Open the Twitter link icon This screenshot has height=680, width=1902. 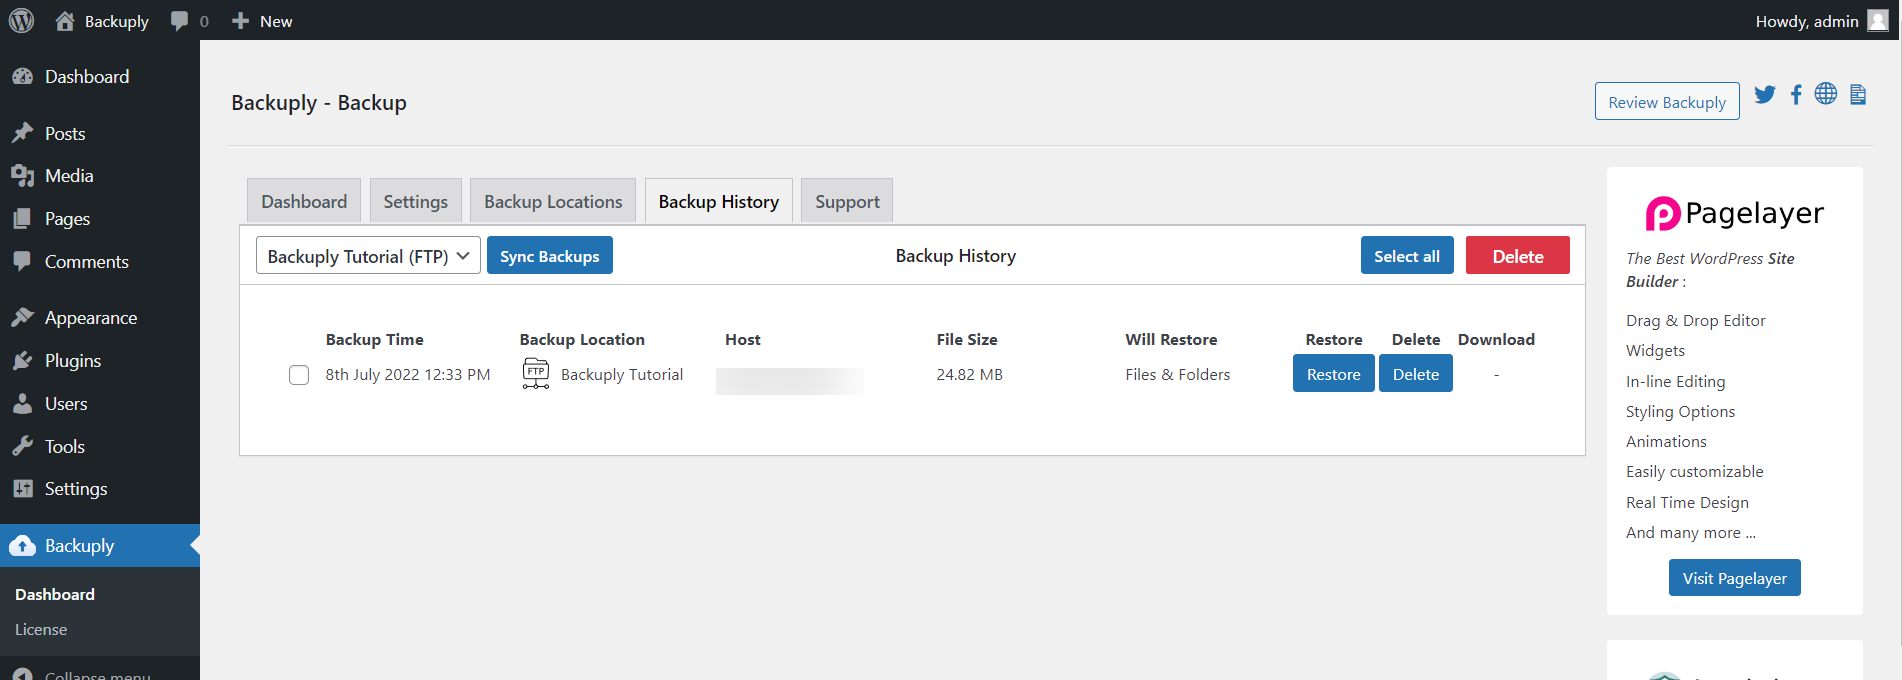pyautogui.click(x=1765, y=94)
